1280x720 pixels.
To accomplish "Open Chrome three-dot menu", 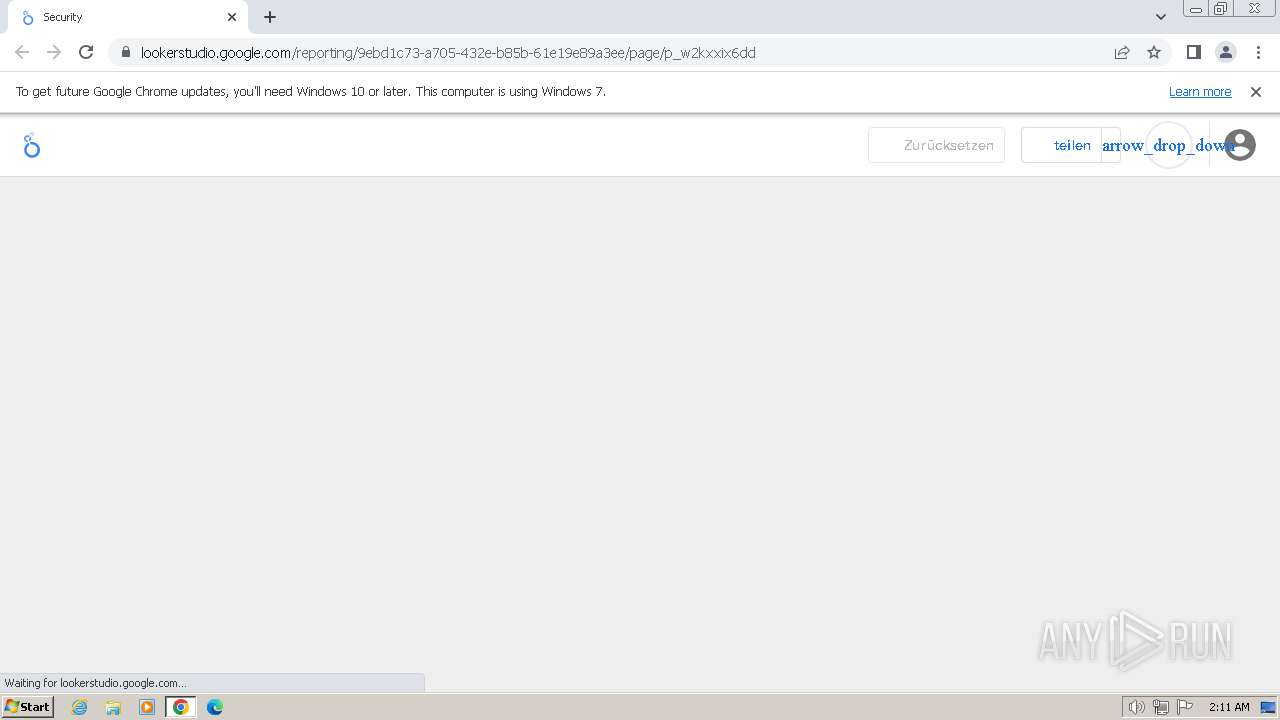I will click(1258, 52).
